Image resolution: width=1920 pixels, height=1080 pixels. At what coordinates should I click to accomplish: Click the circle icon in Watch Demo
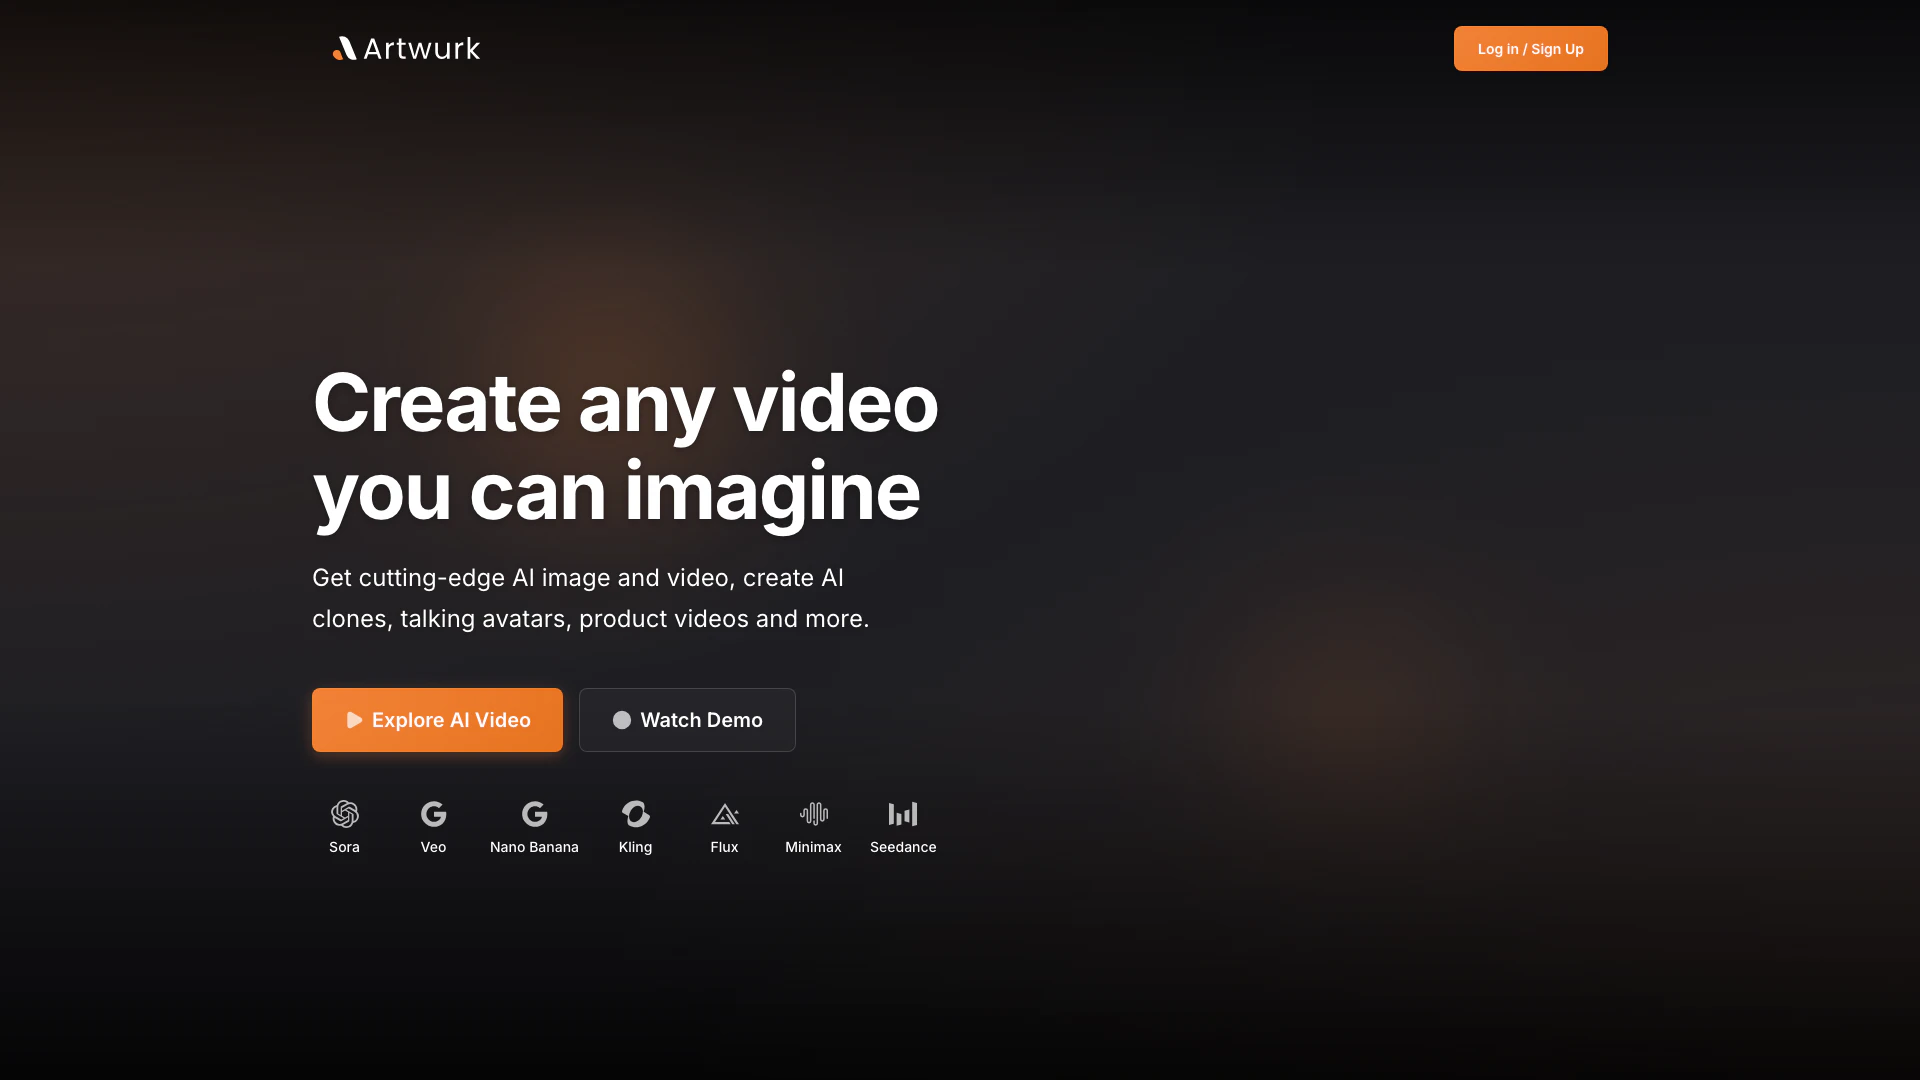point(621,720)
